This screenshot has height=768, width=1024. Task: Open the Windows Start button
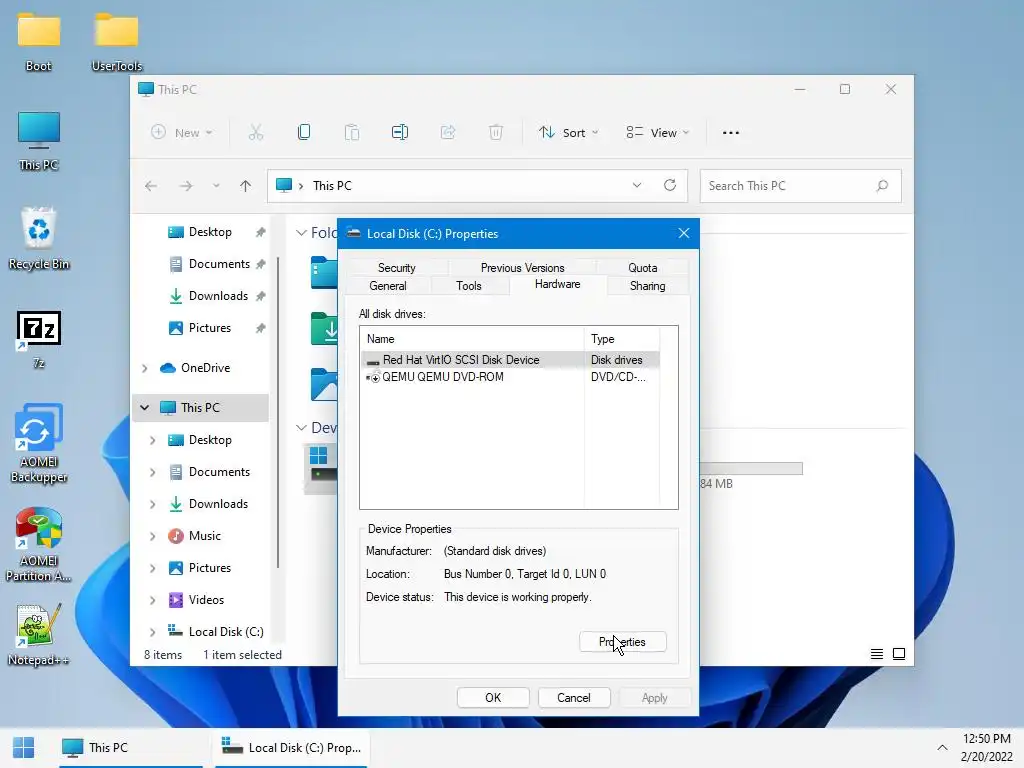click(24, 747)
